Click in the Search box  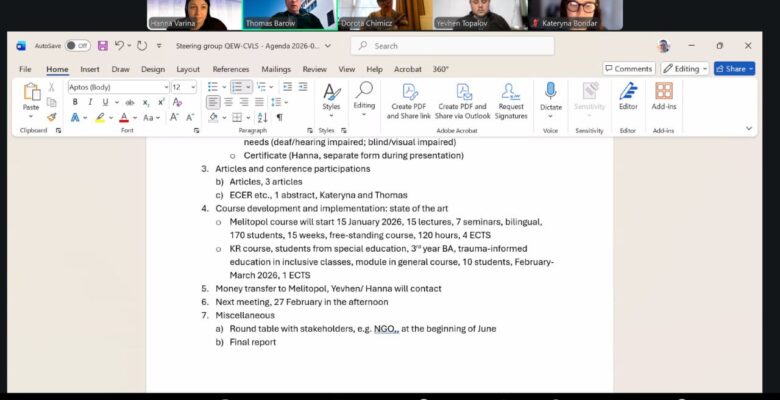click(450, 46)
